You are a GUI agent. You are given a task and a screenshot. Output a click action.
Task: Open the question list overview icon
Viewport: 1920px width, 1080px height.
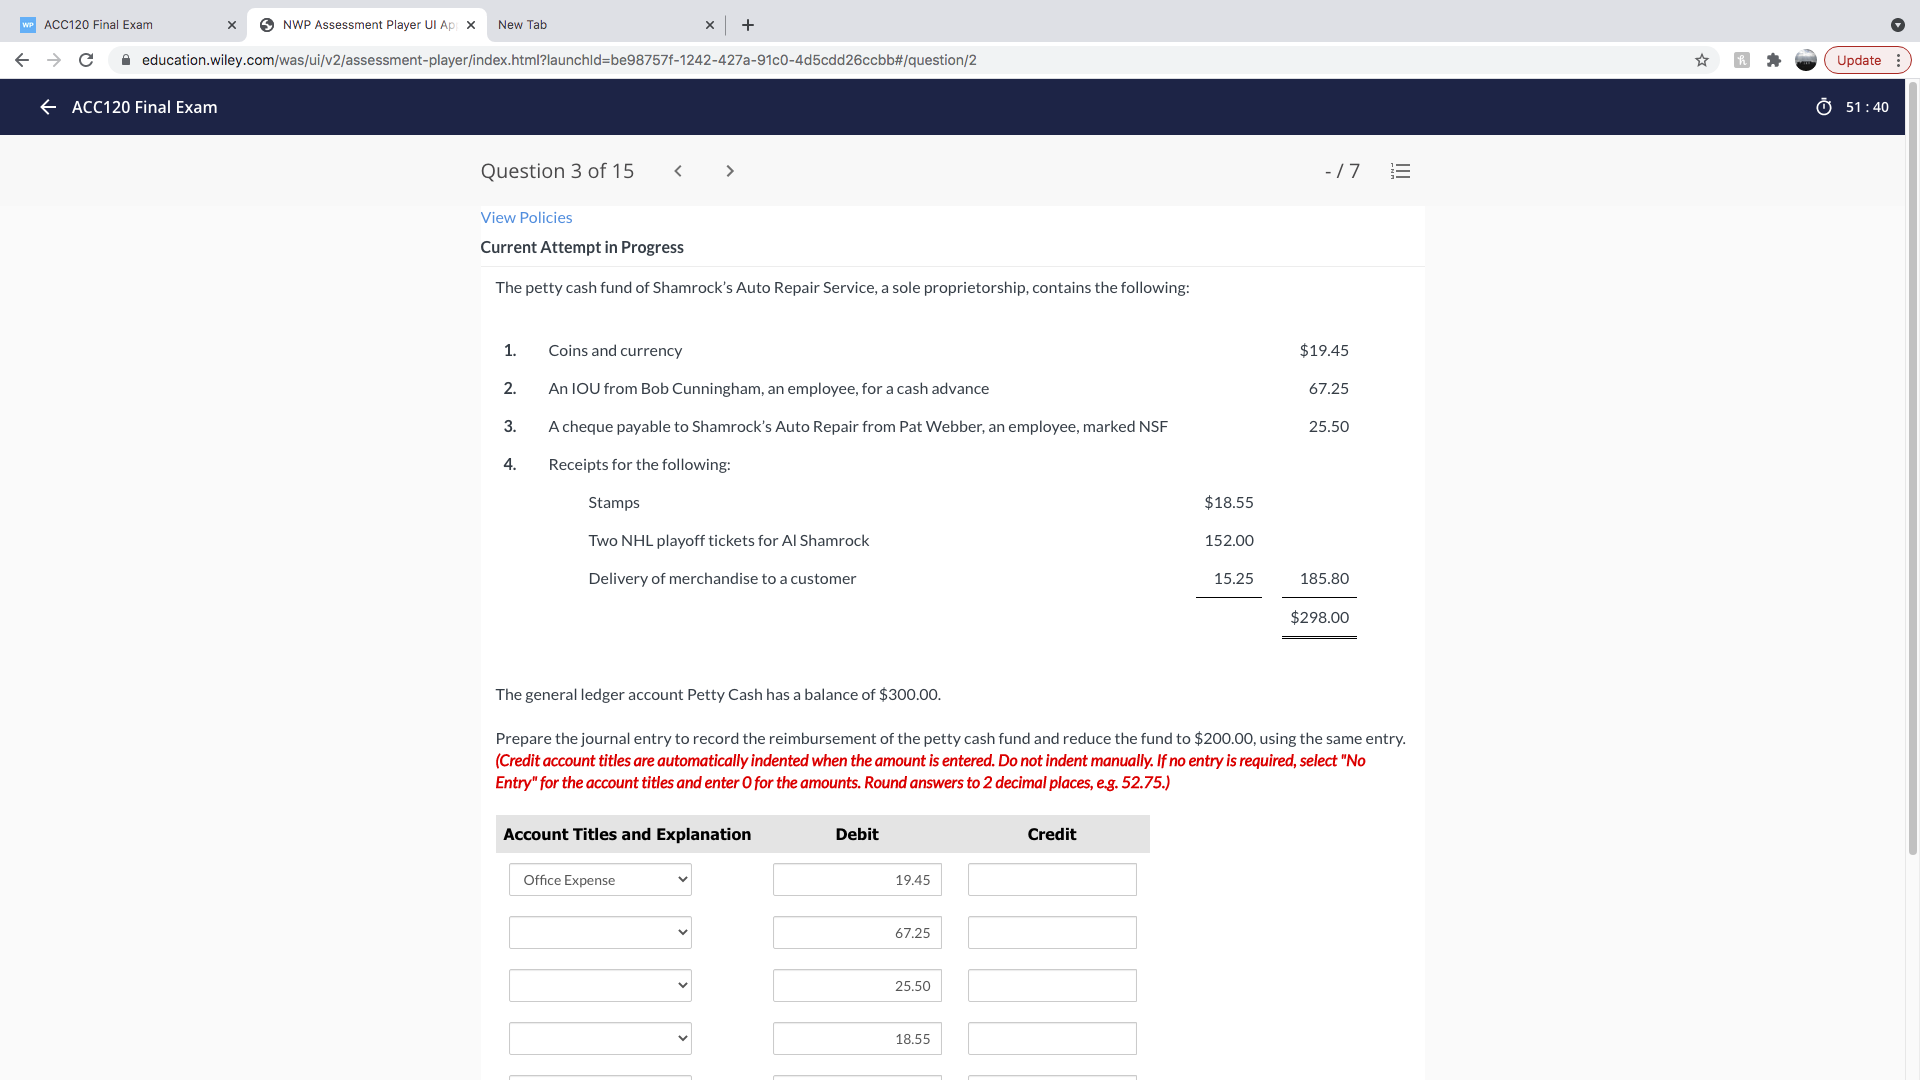click(1400, 171)
